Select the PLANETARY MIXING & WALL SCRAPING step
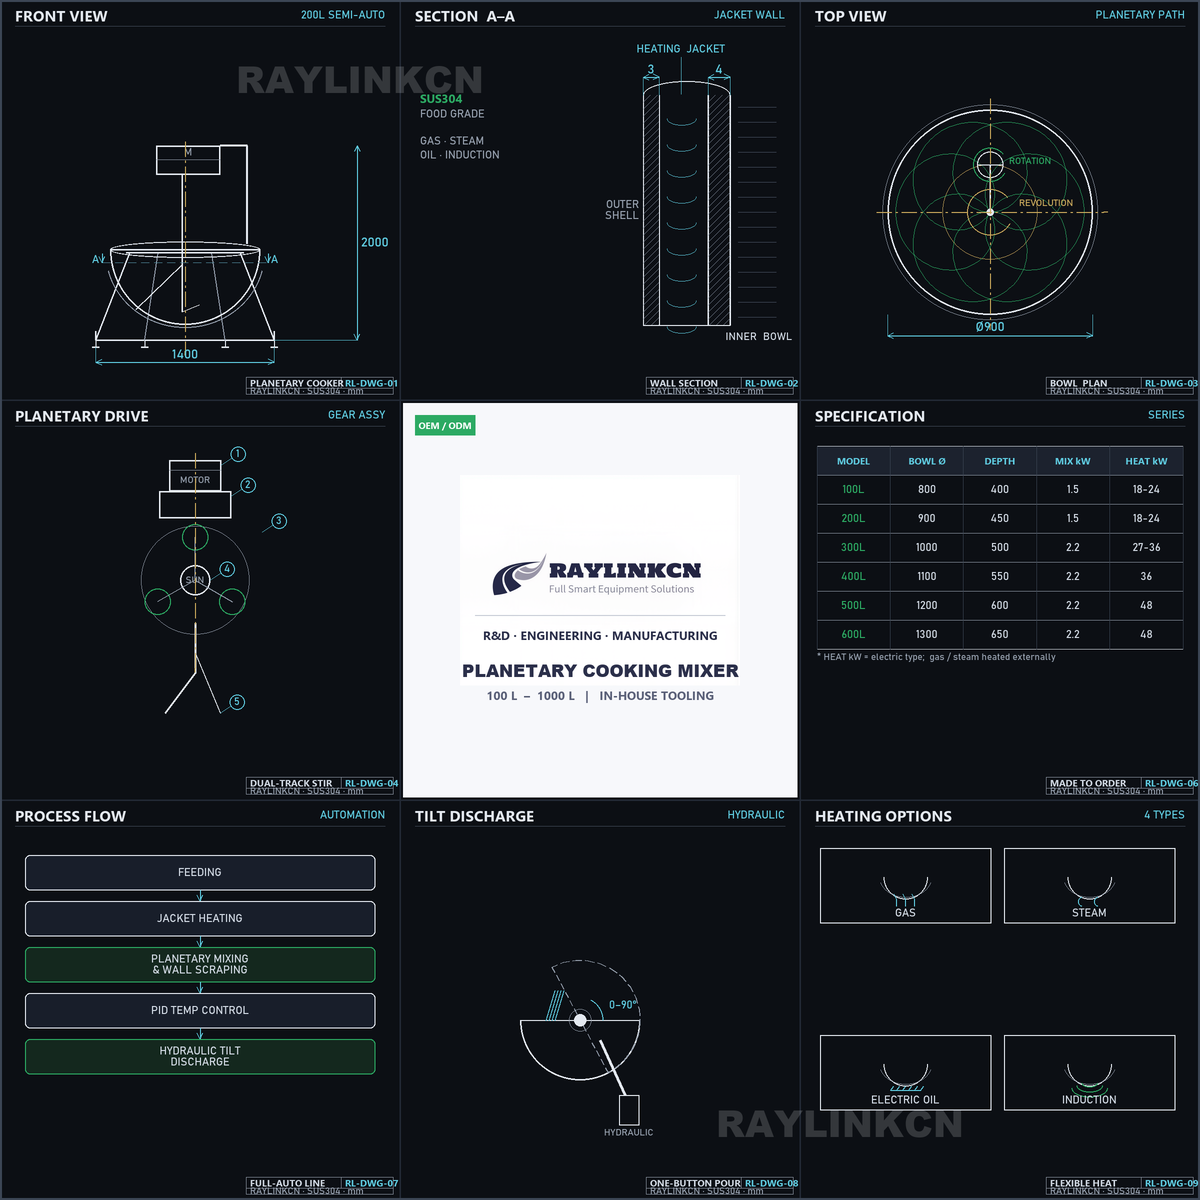The height and width of the screenshot is (1200, 1200). click(200, 964)
